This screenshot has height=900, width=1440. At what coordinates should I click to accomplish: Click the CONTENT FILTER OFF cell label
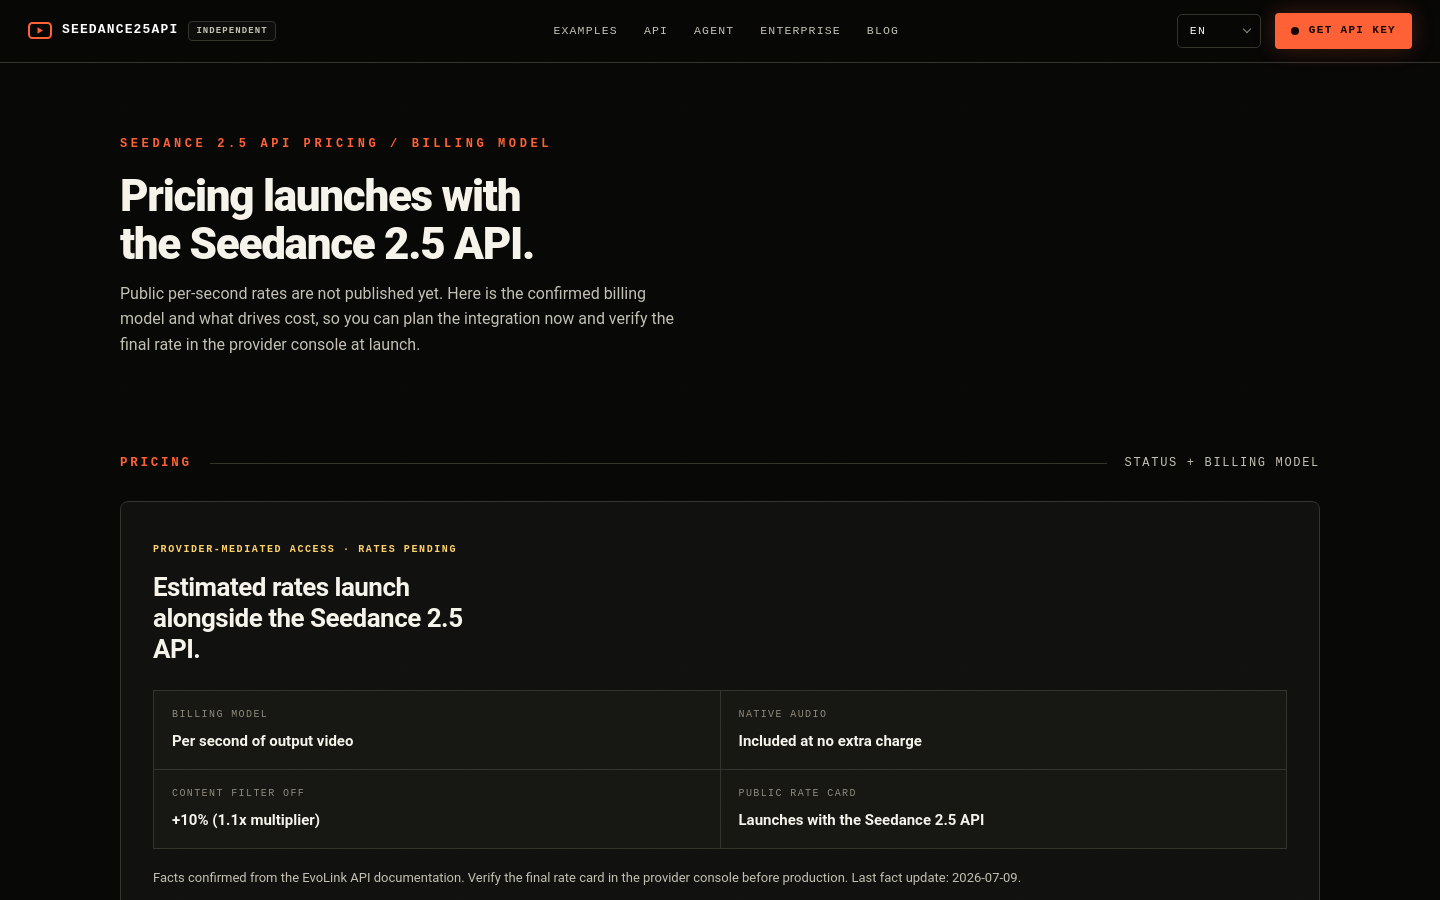tap(238, 793)
